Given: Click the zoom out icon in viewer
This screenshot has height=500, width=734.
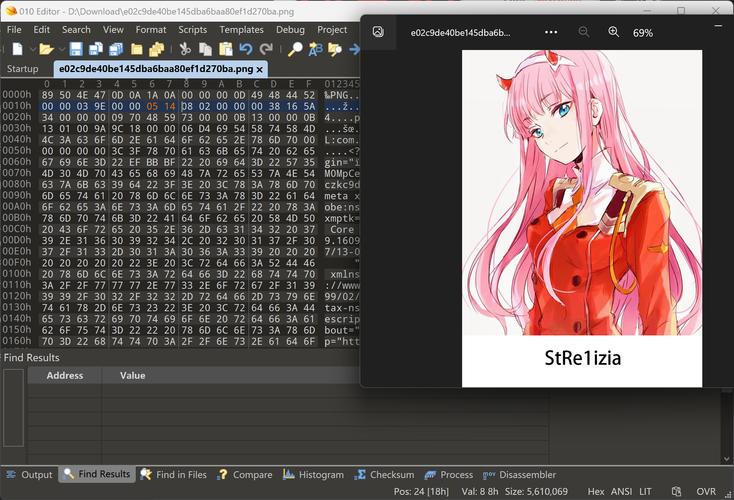Looking at the screenshot, I should [x=583, y=32].
